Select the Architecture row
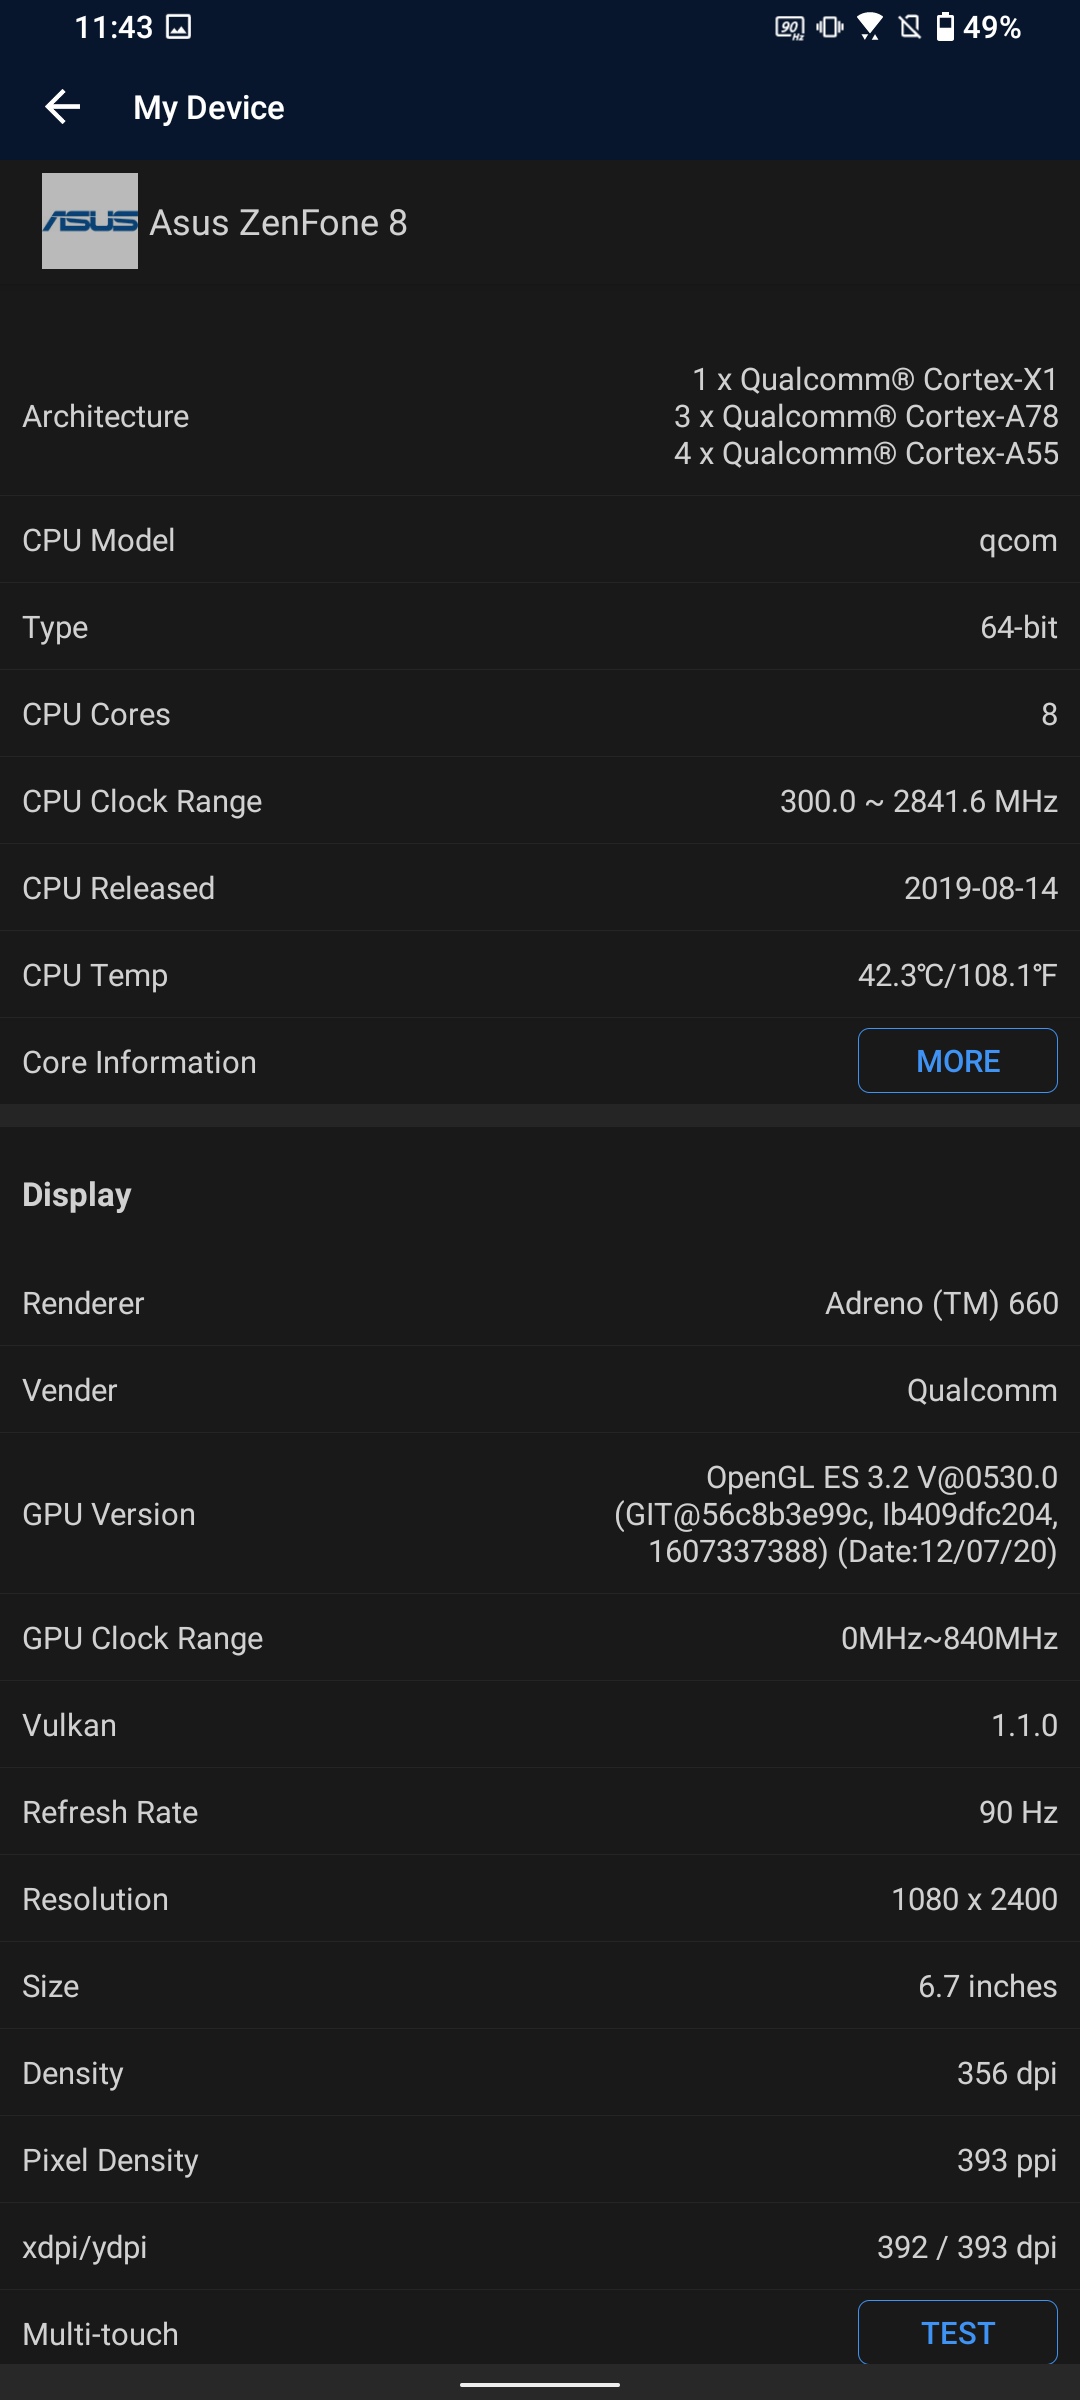Image resolution: width=1080 pixels, height=2400 pixels. point(540,416)
